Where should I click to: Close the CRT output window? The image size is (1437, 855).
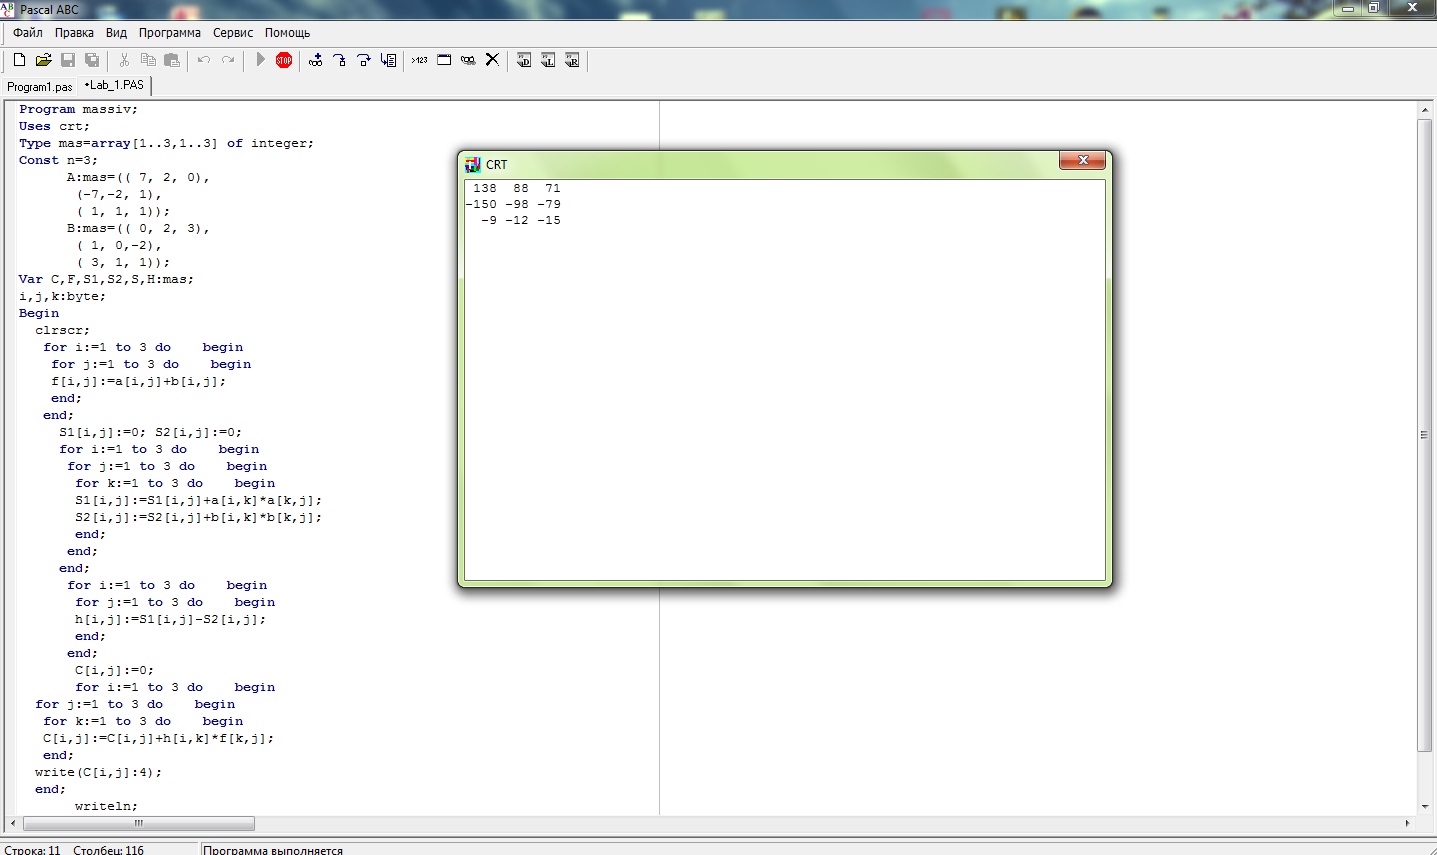(1082, 160)
